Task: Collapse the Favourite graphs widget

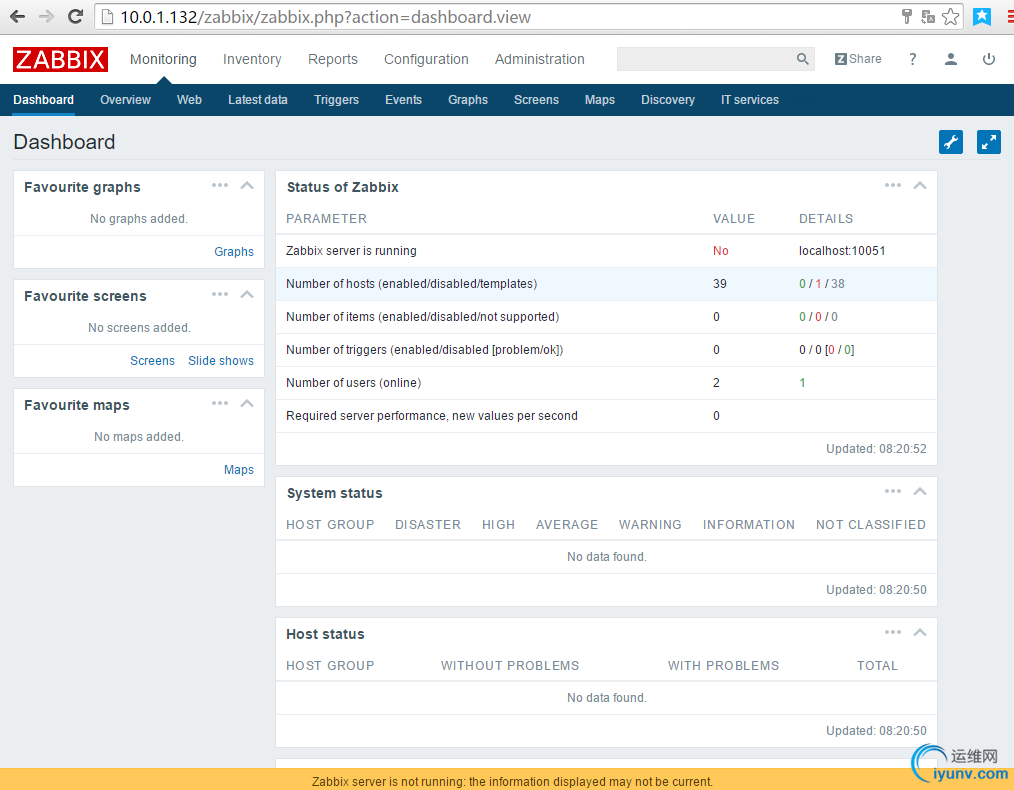Action: pos(247,186)
